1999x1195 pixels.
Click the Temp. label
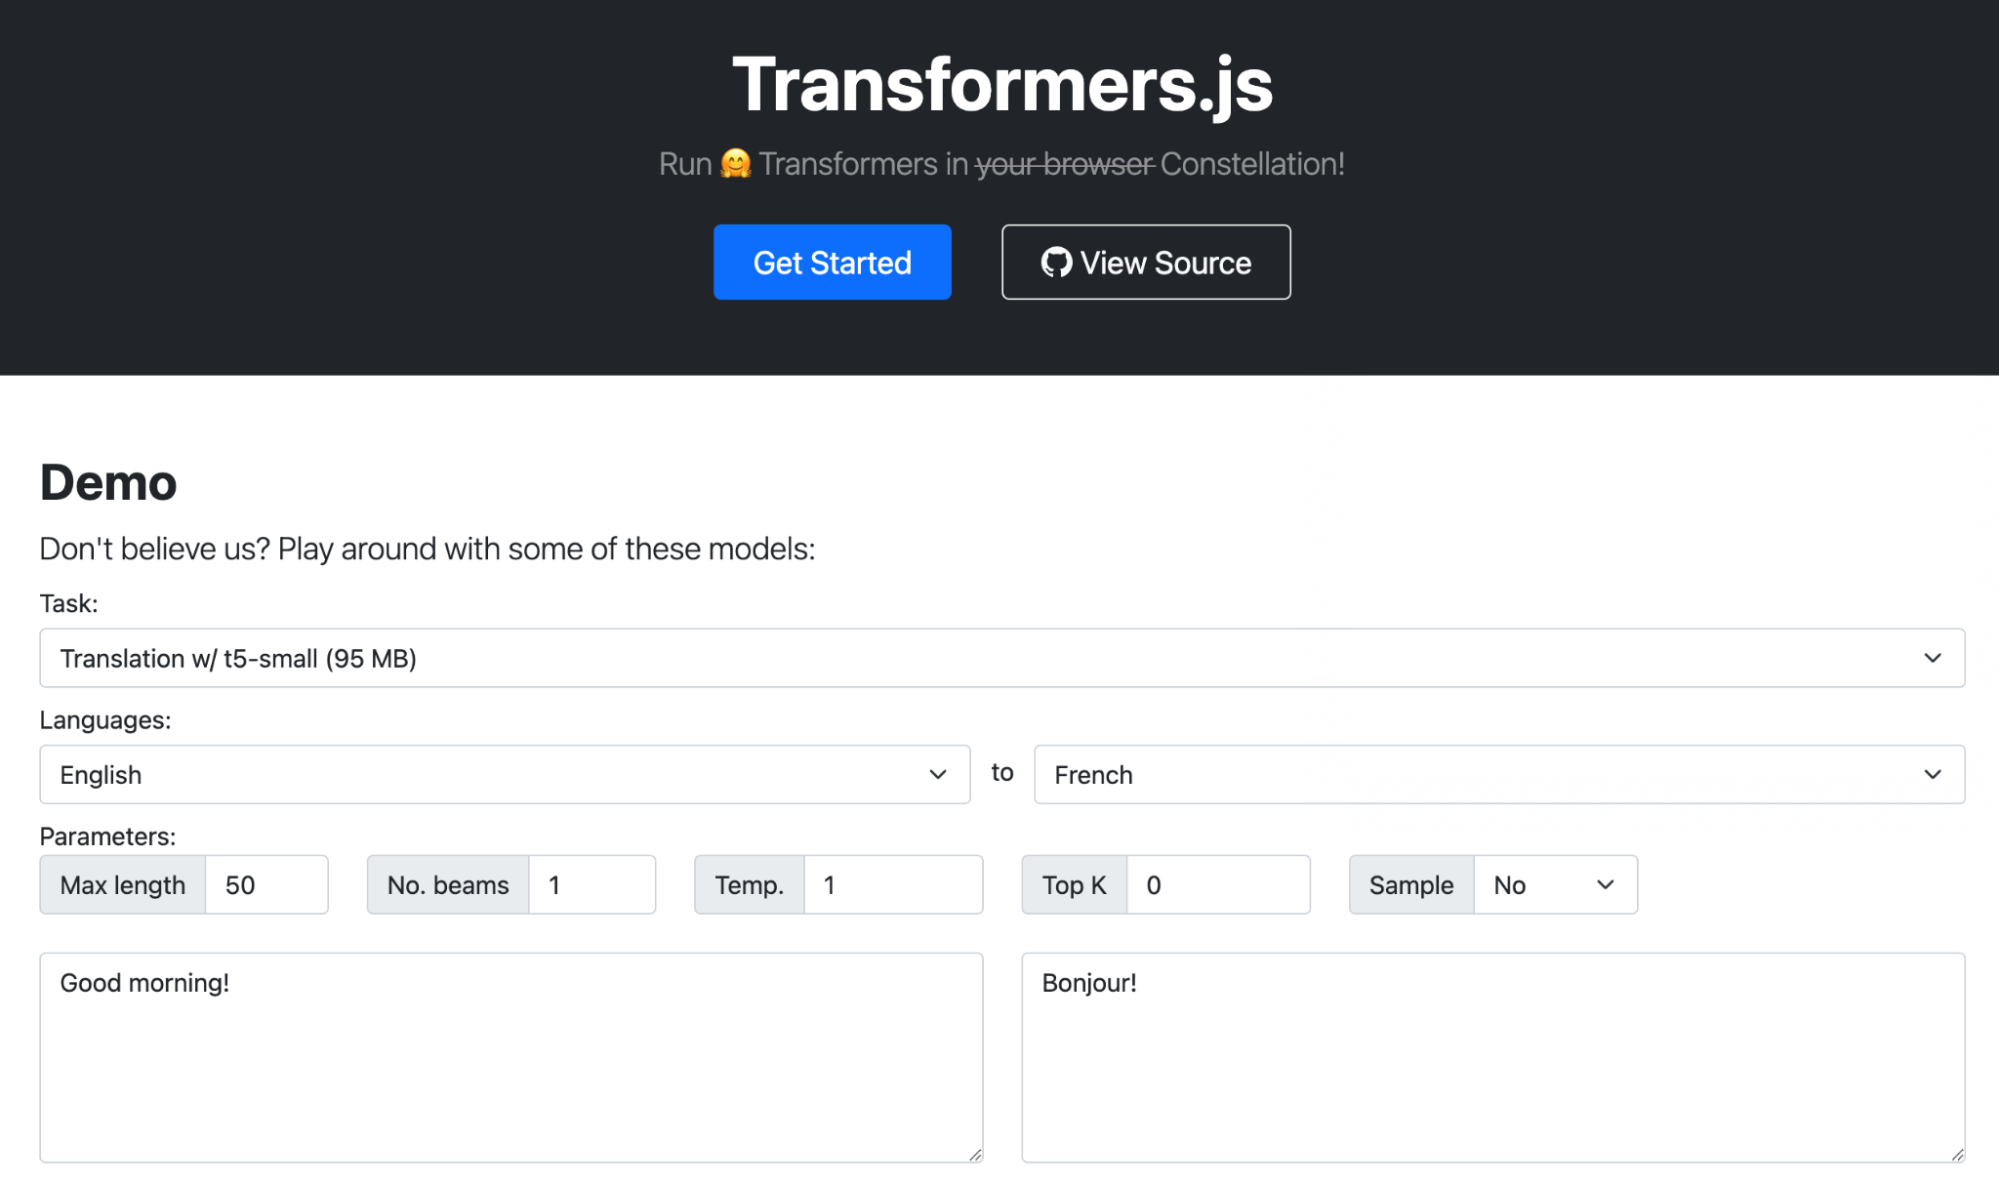pos(749,884)
